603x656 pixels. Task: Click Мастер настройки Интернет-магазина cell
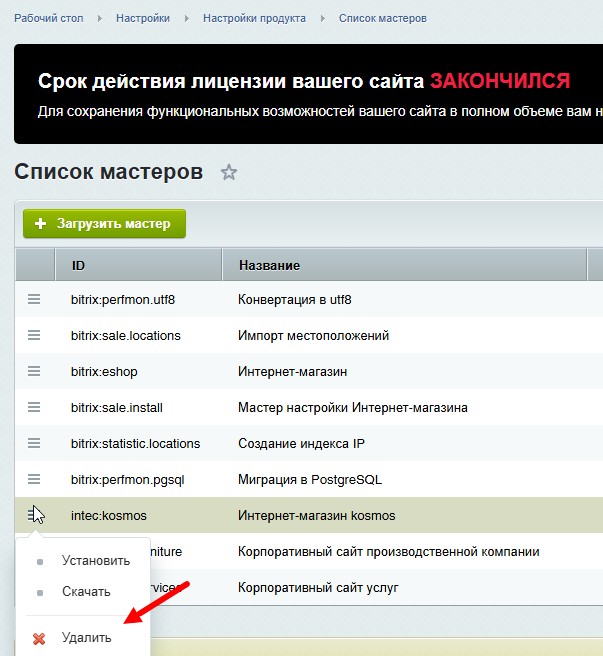pos(353,407)
